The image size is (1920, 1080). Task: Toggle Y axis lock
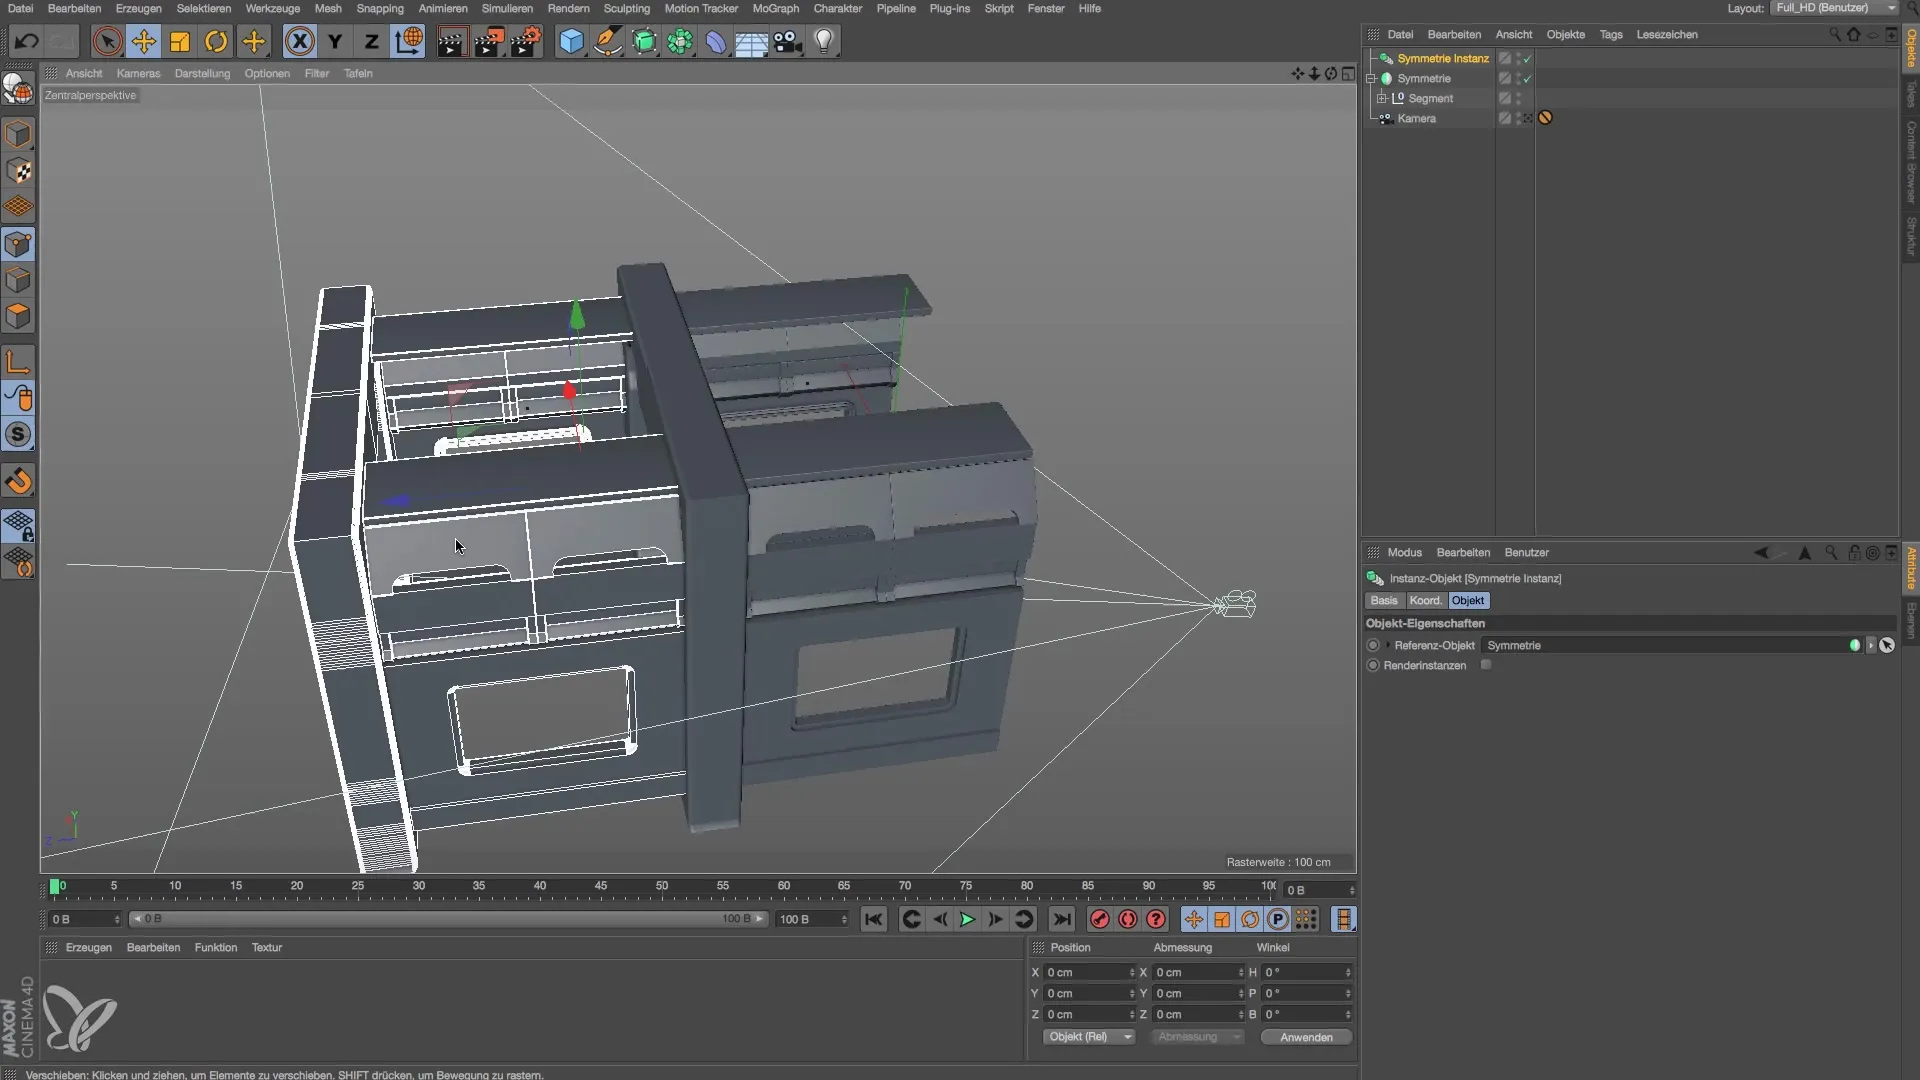pyautogui.click(x=335, y=41)
